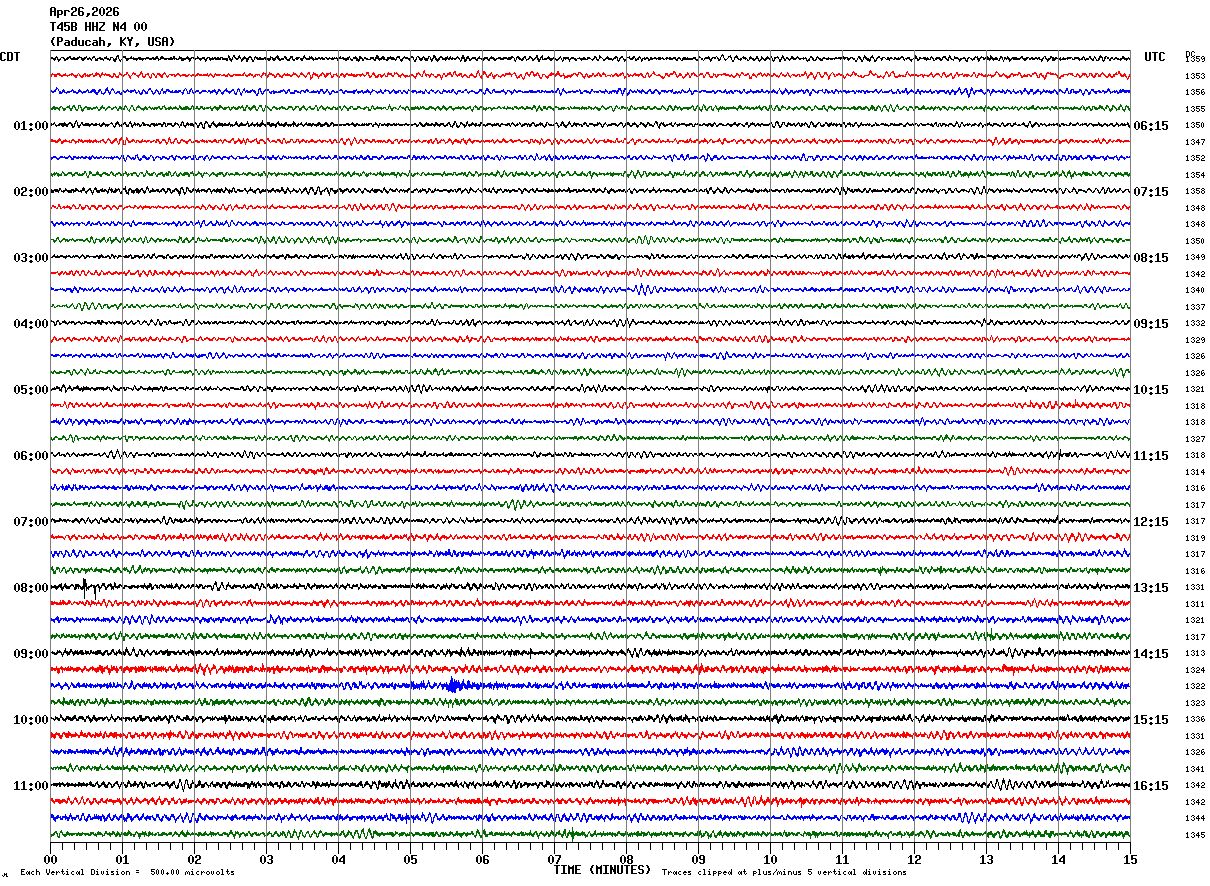Click the 11:15 UTC time label
This screenshot has height=886, width=1210.
[x=1150, y=456]
